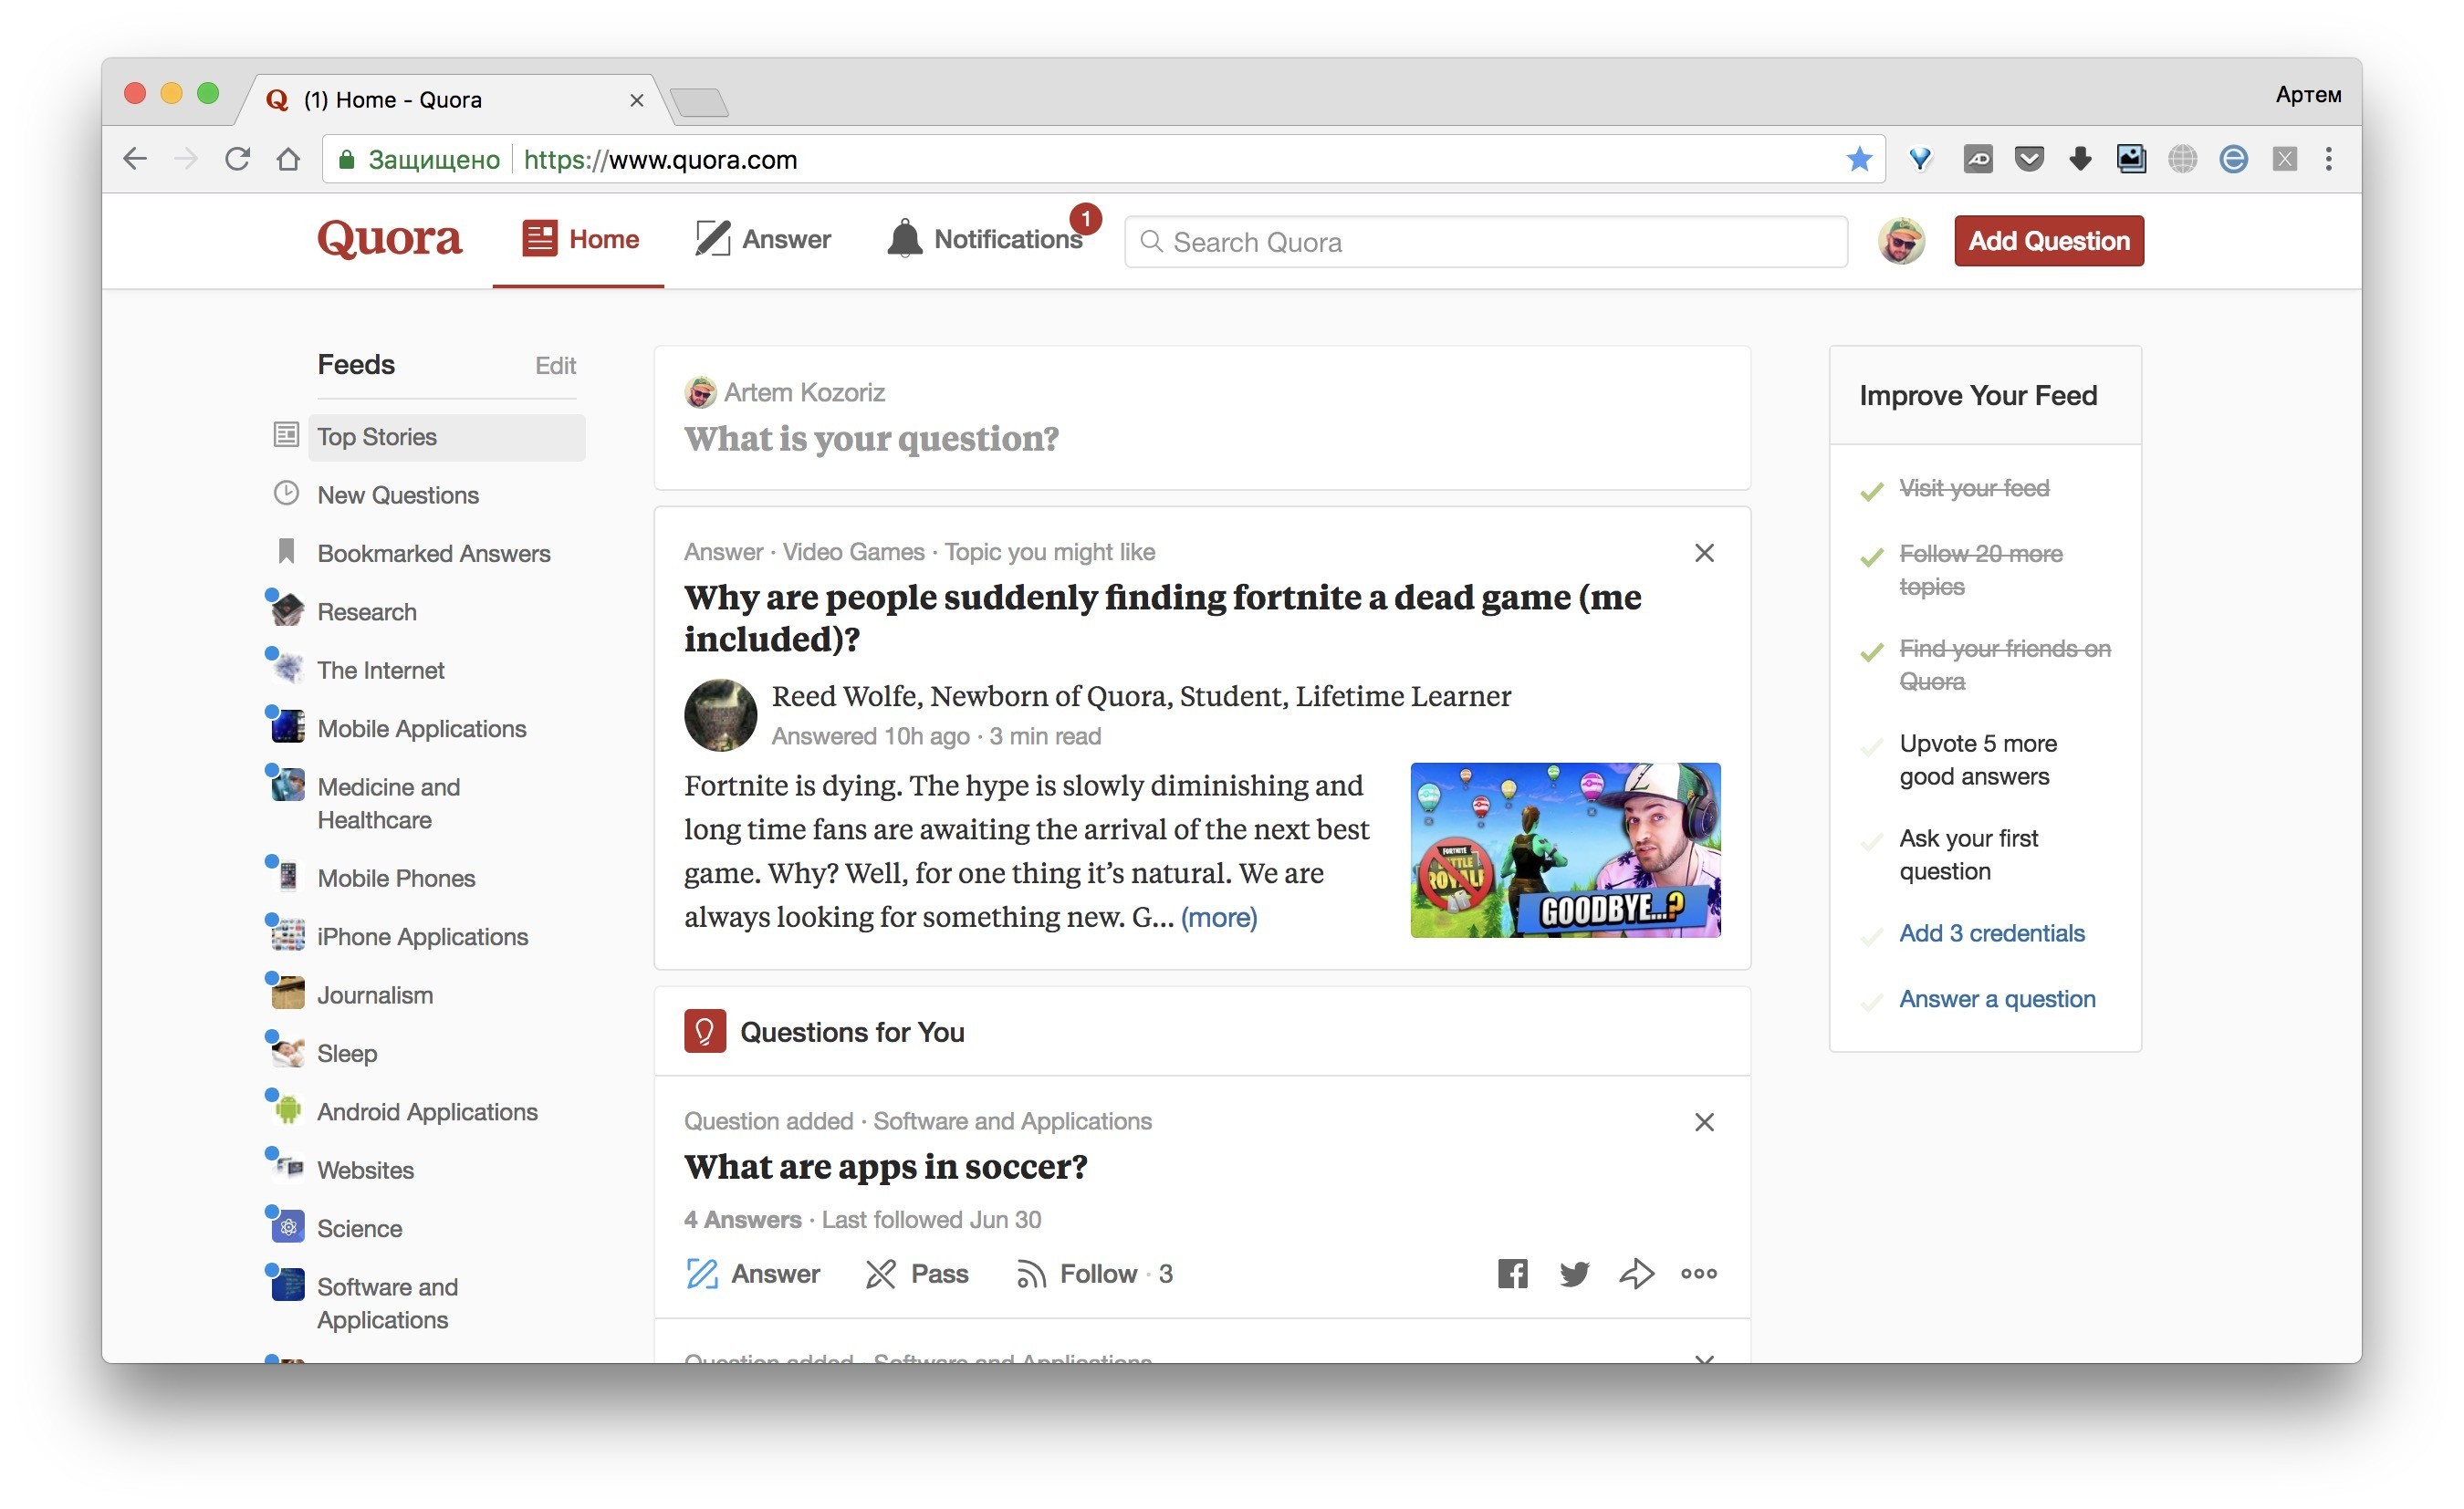Open a new browser tab
Viewport: 2464px width, 1509px height.
click(699, 101)
